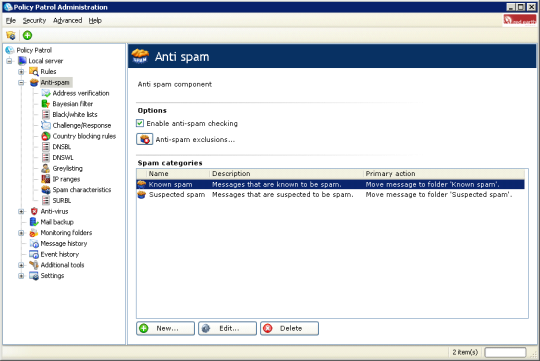Expand the Additional tools node
Screen dimensions: 540x361
click(x=21, y=265)
